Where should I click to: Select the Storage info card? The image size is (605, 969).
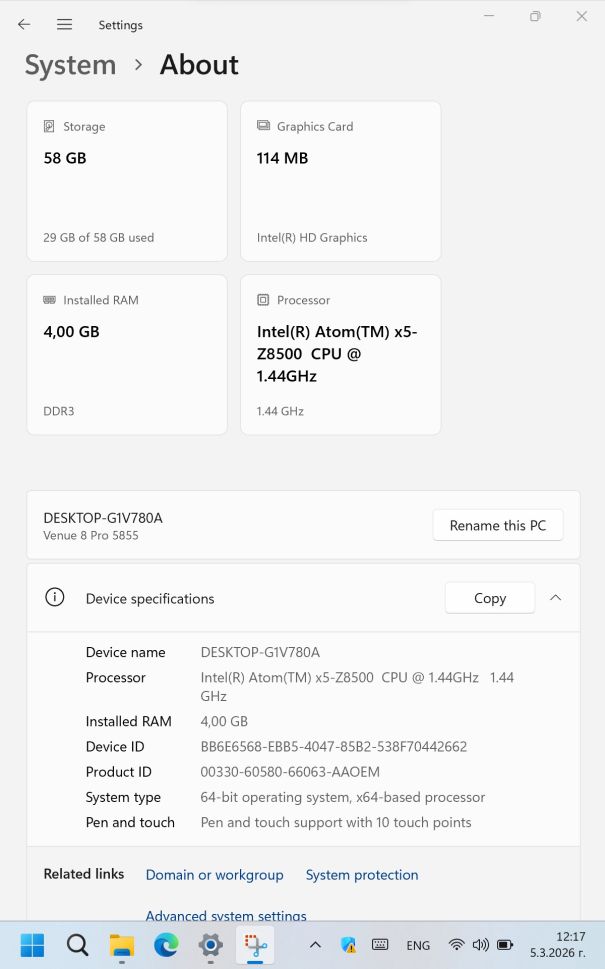click(x=127, y=182)
